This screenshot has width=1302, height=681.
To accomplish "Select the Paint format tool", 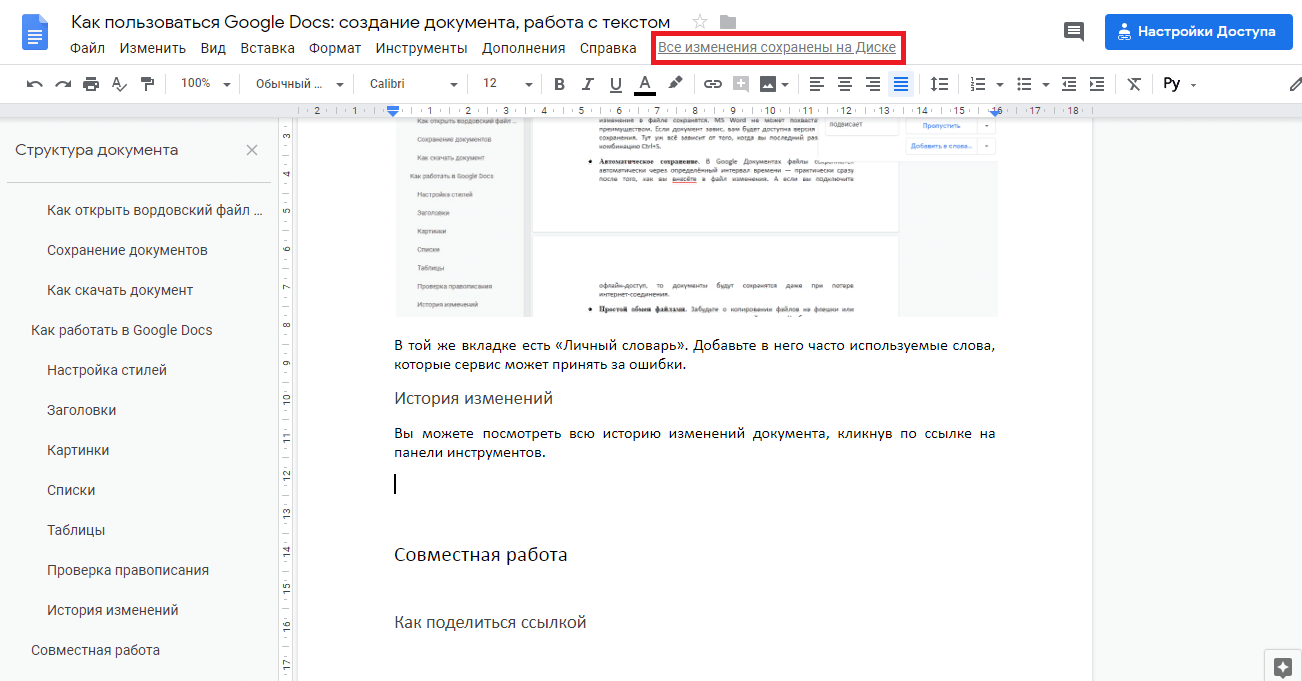I will (146, 84).
